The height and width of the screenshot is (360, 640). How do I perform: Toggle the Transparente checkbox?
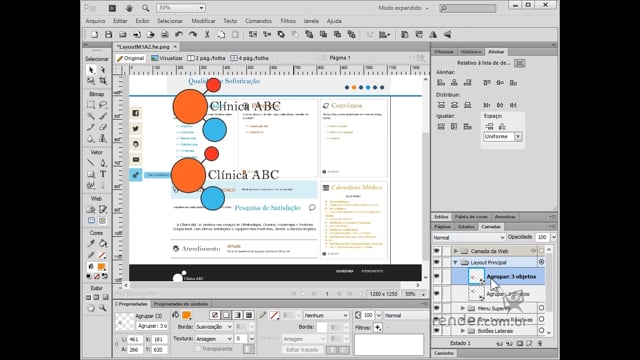click(x=198, y=349)
